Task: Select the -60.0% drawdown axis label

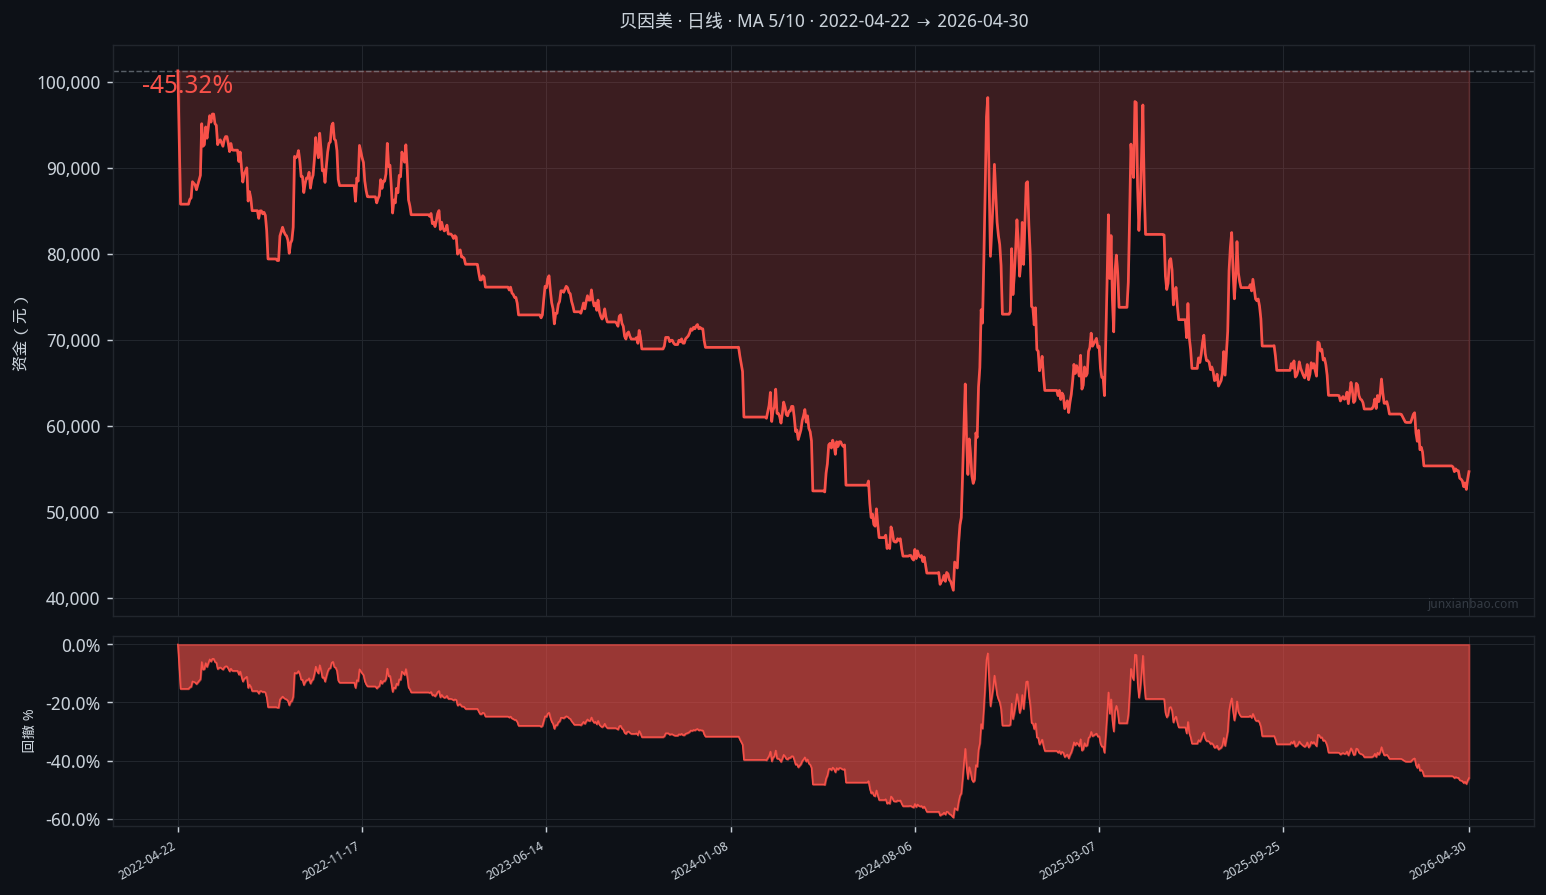Action: (x=73, y=820)
